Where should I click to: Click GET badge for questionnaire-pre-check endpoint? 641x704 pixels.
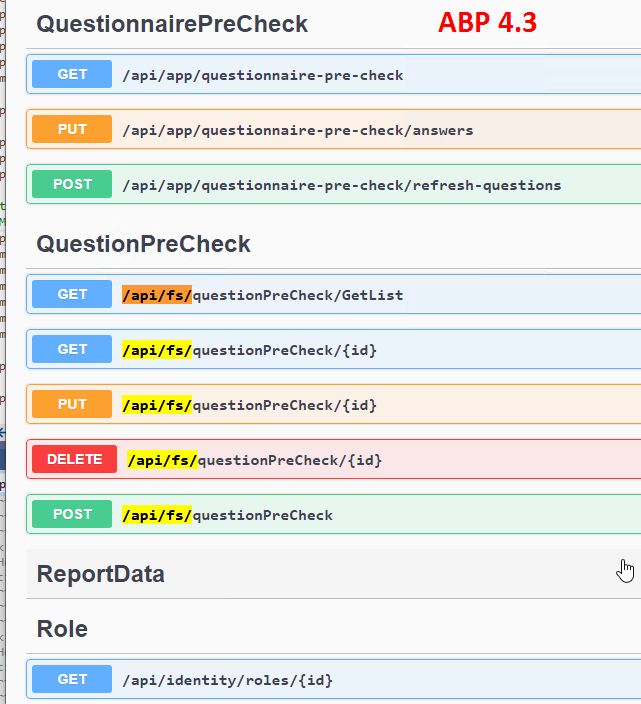72,75
